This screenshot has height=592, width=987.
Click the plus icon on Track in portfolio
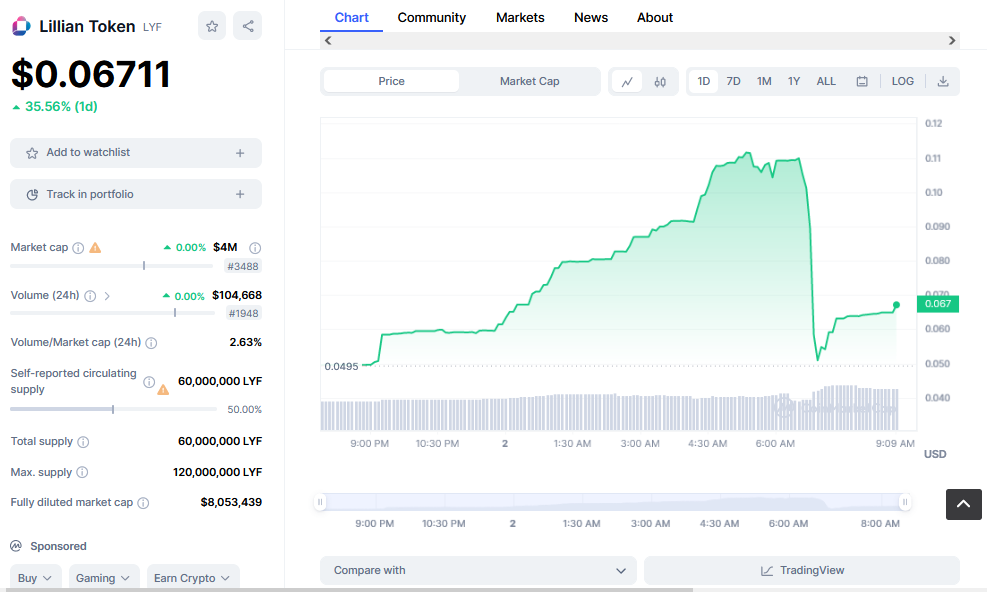click(240, 195)
